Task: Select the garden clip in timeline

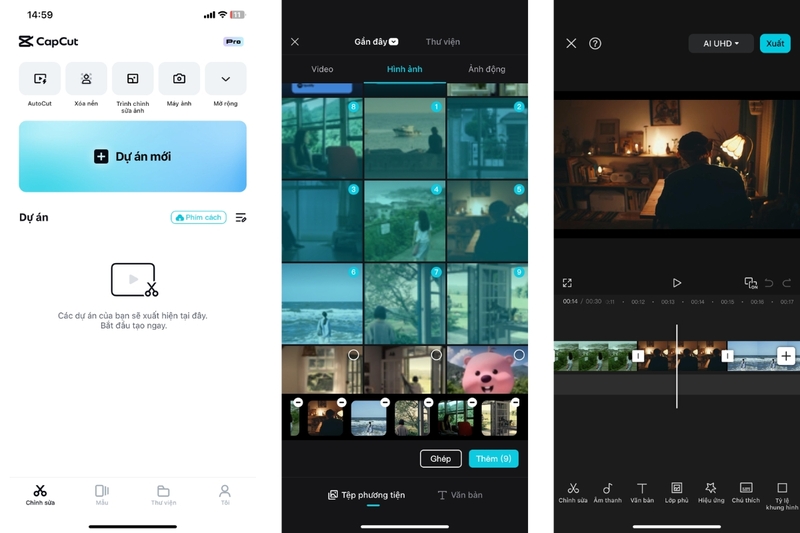Action: (595, 356)
